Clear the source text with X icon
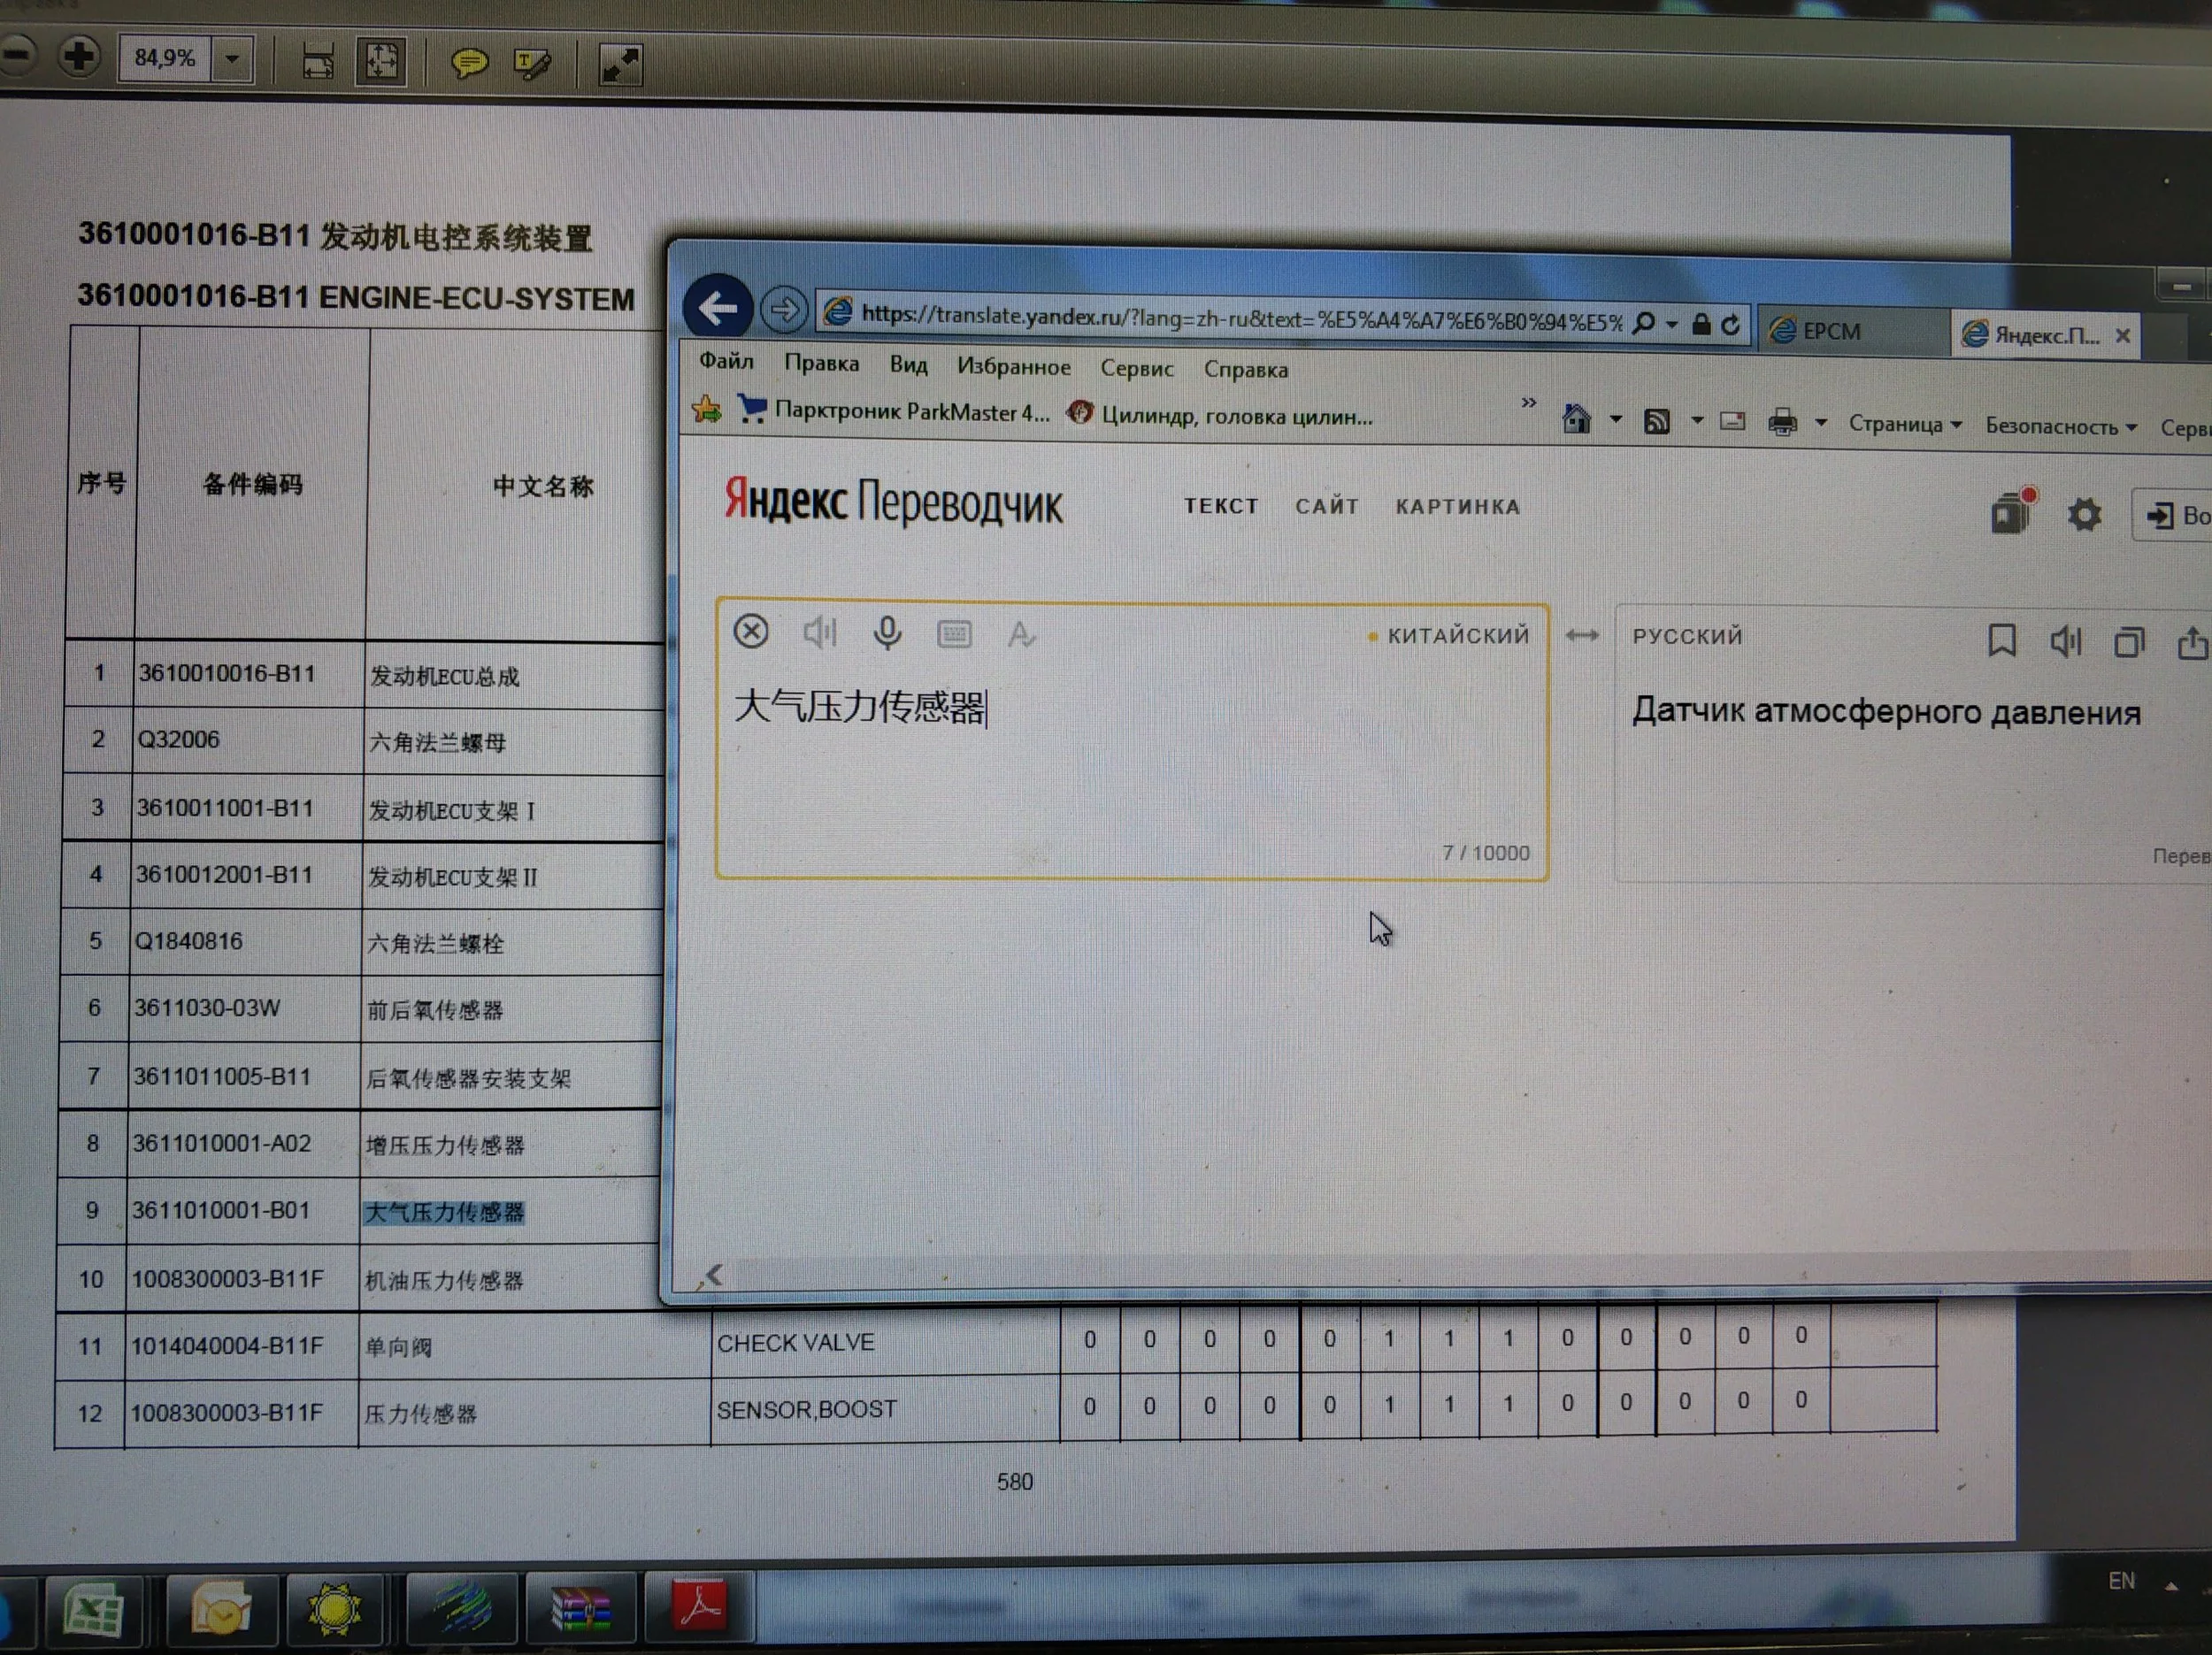Viewport: 2212px width, 1655px height. coord(751,632)
